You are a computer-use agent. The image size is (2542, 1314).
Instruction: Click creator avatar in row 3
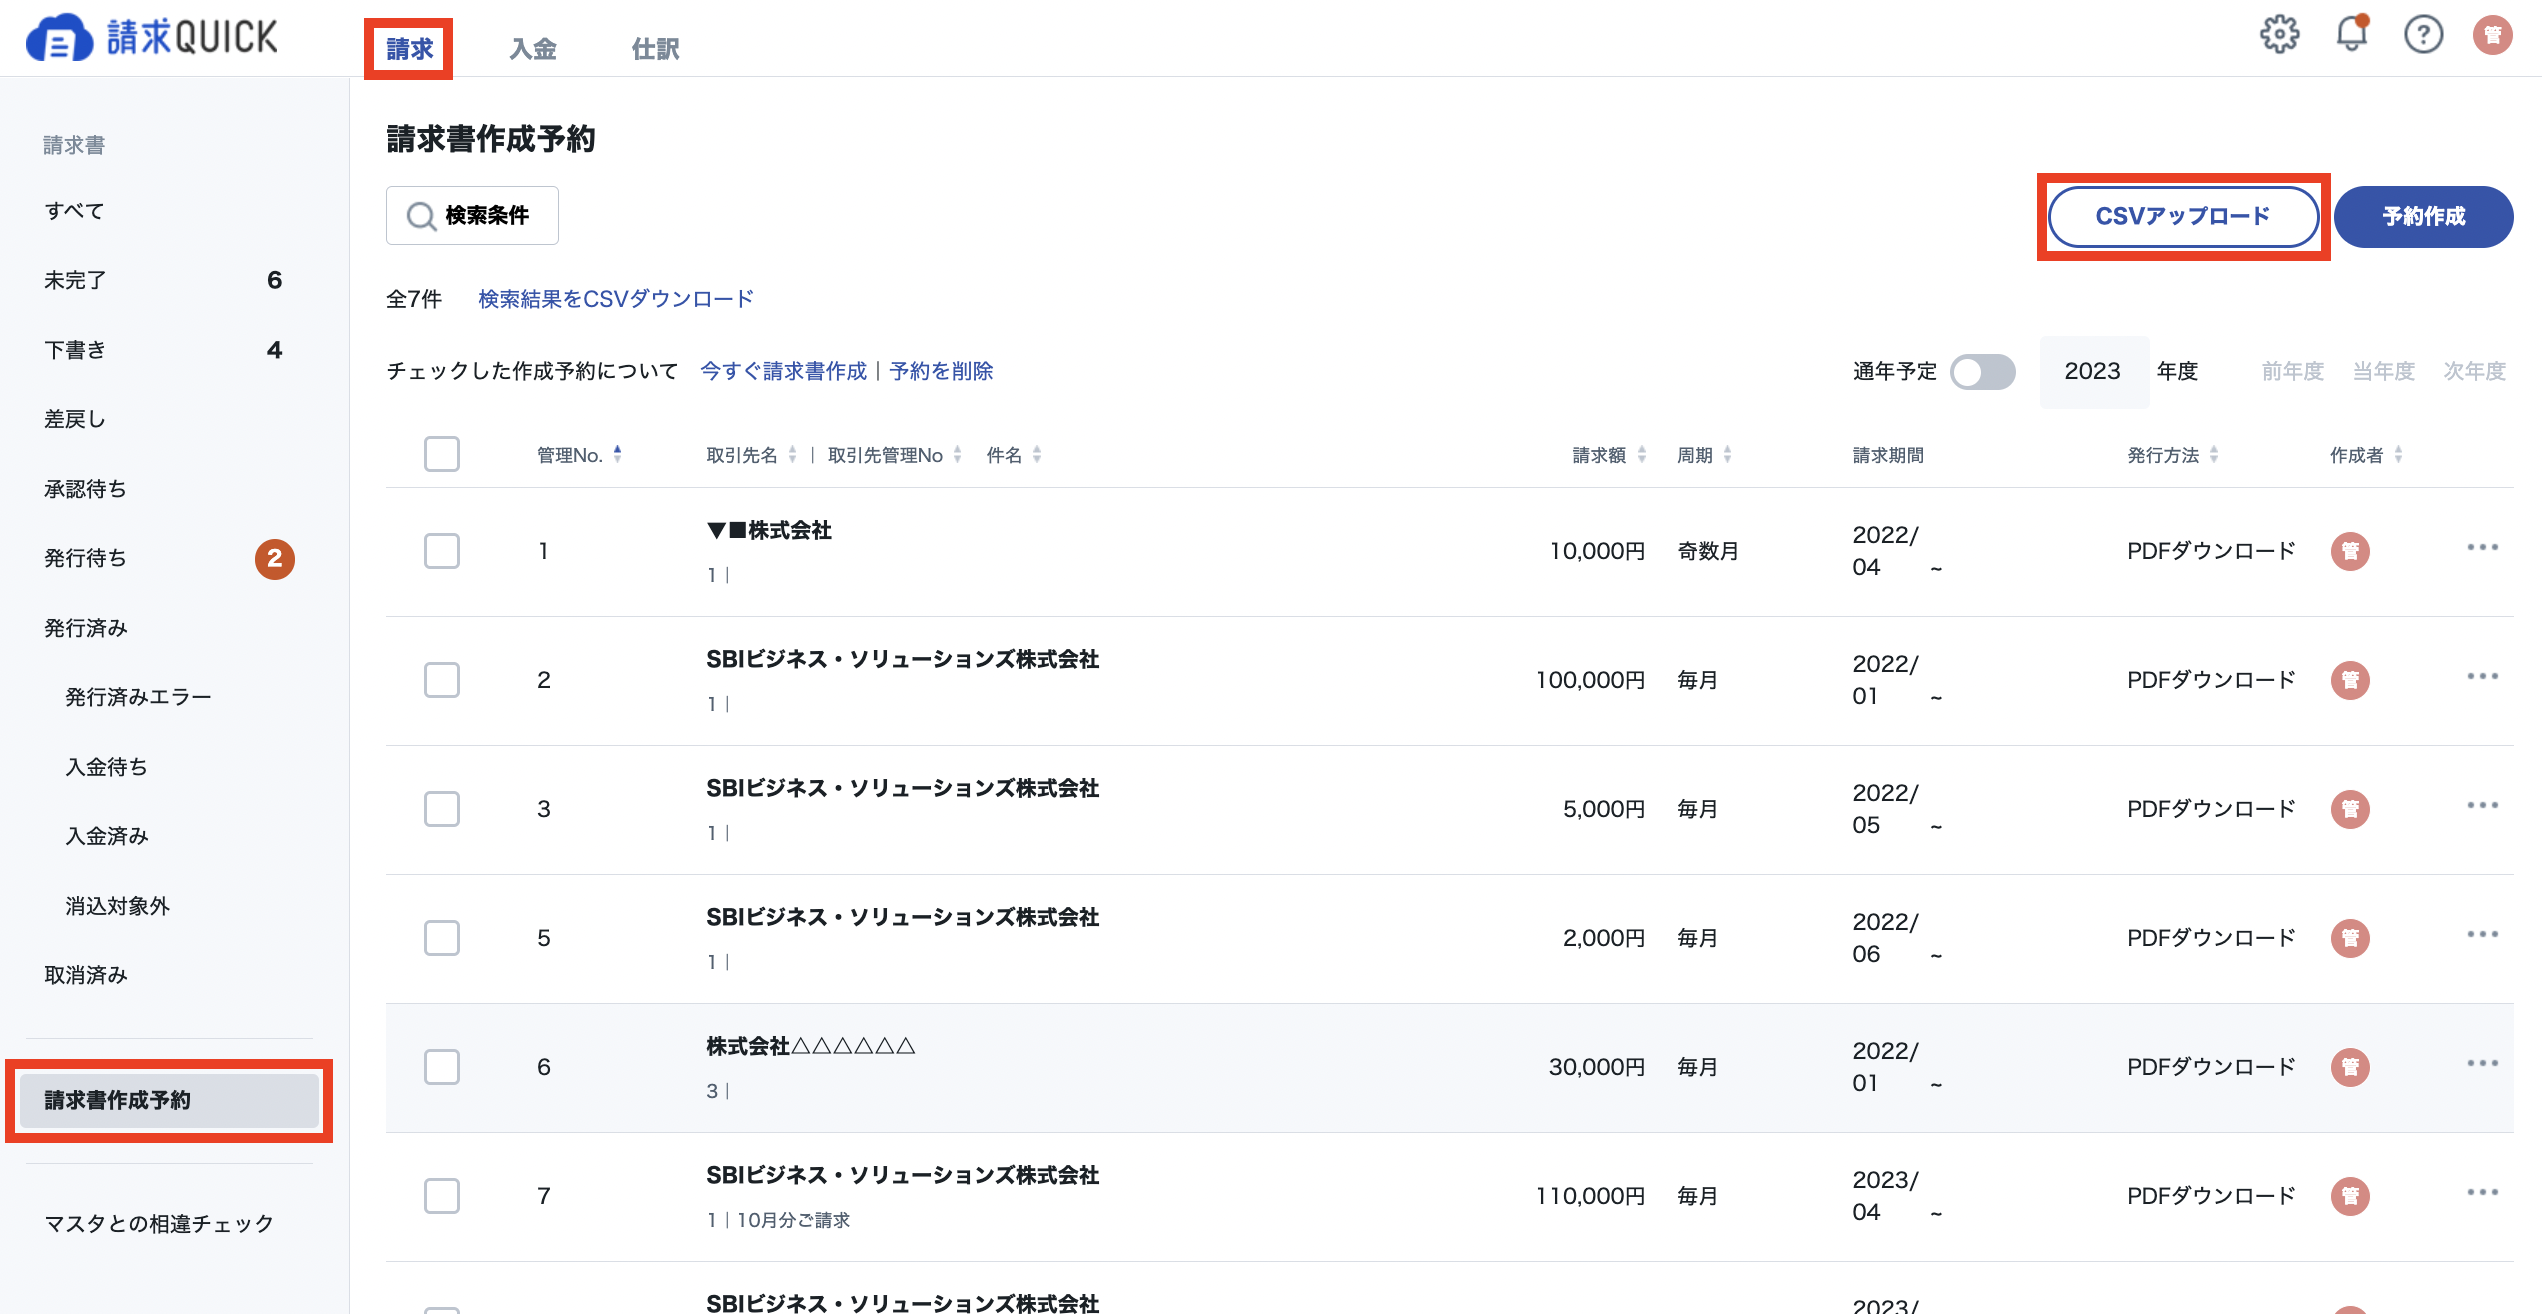(x=2350, y=809)
